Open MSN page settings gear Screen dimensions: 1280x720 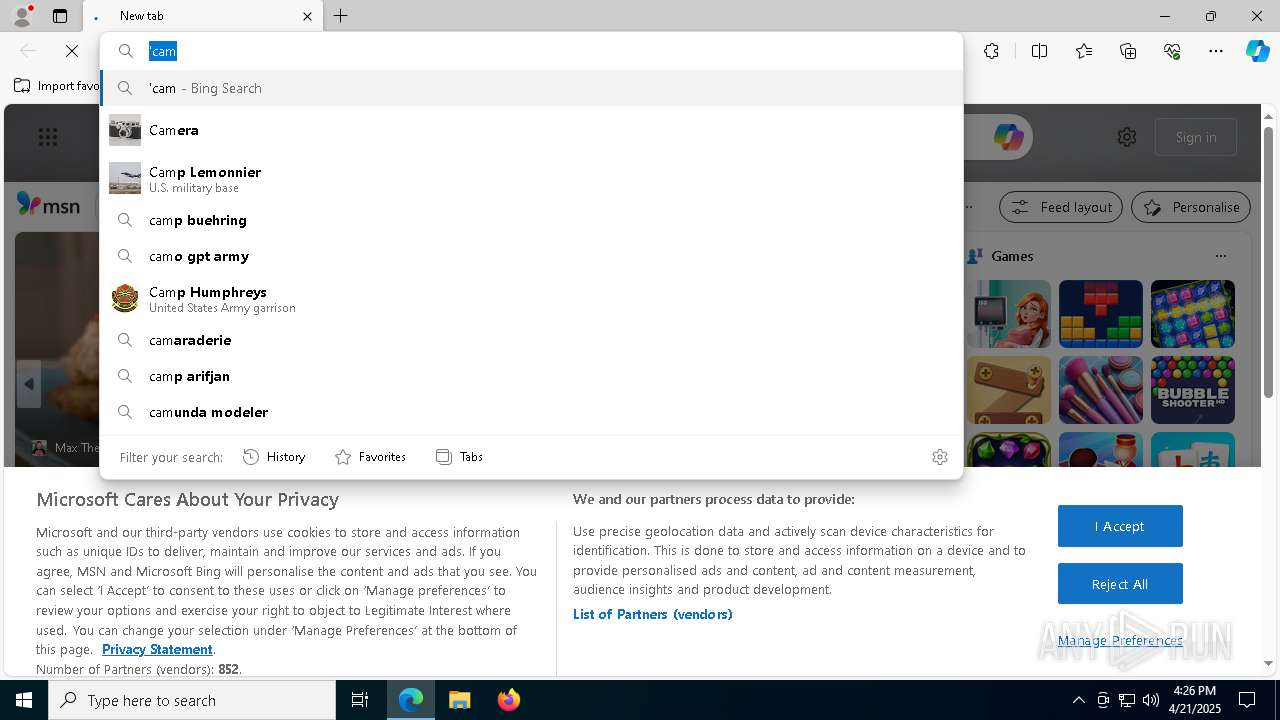click(x=1127, y=137)
